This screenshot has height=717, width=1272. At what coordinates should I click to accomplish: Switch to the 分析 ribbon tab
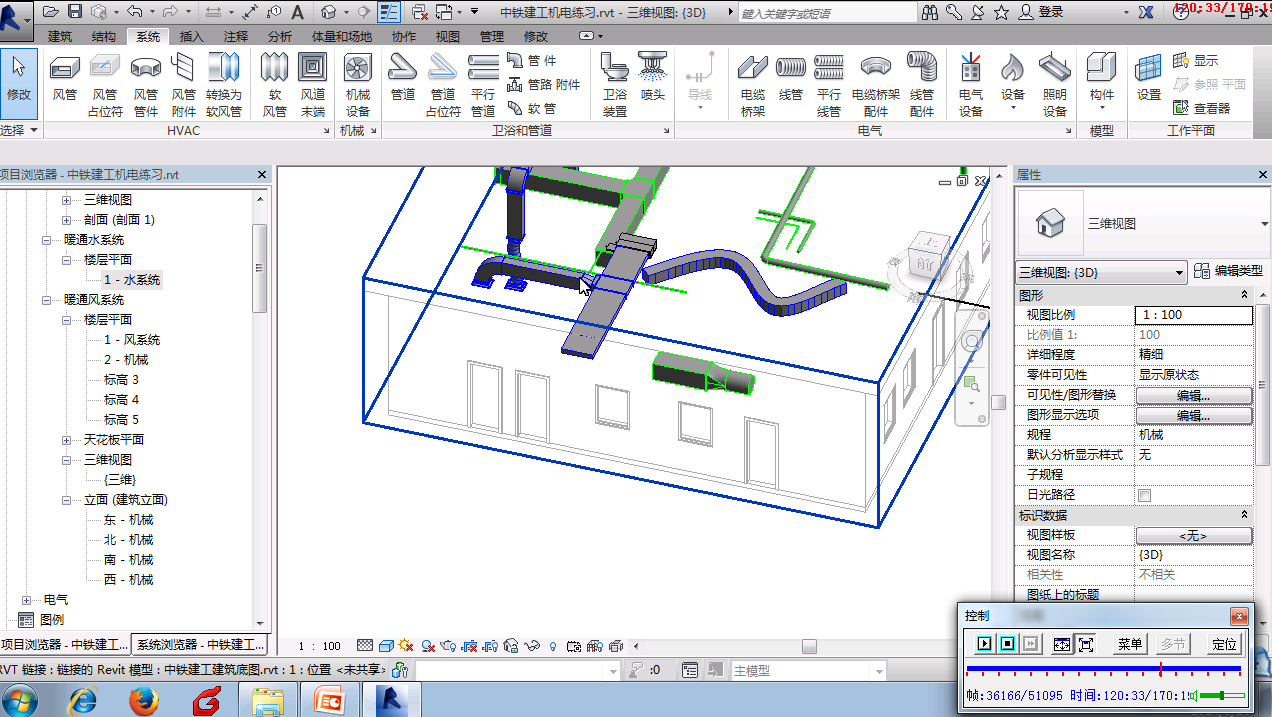tap(280, 37)
